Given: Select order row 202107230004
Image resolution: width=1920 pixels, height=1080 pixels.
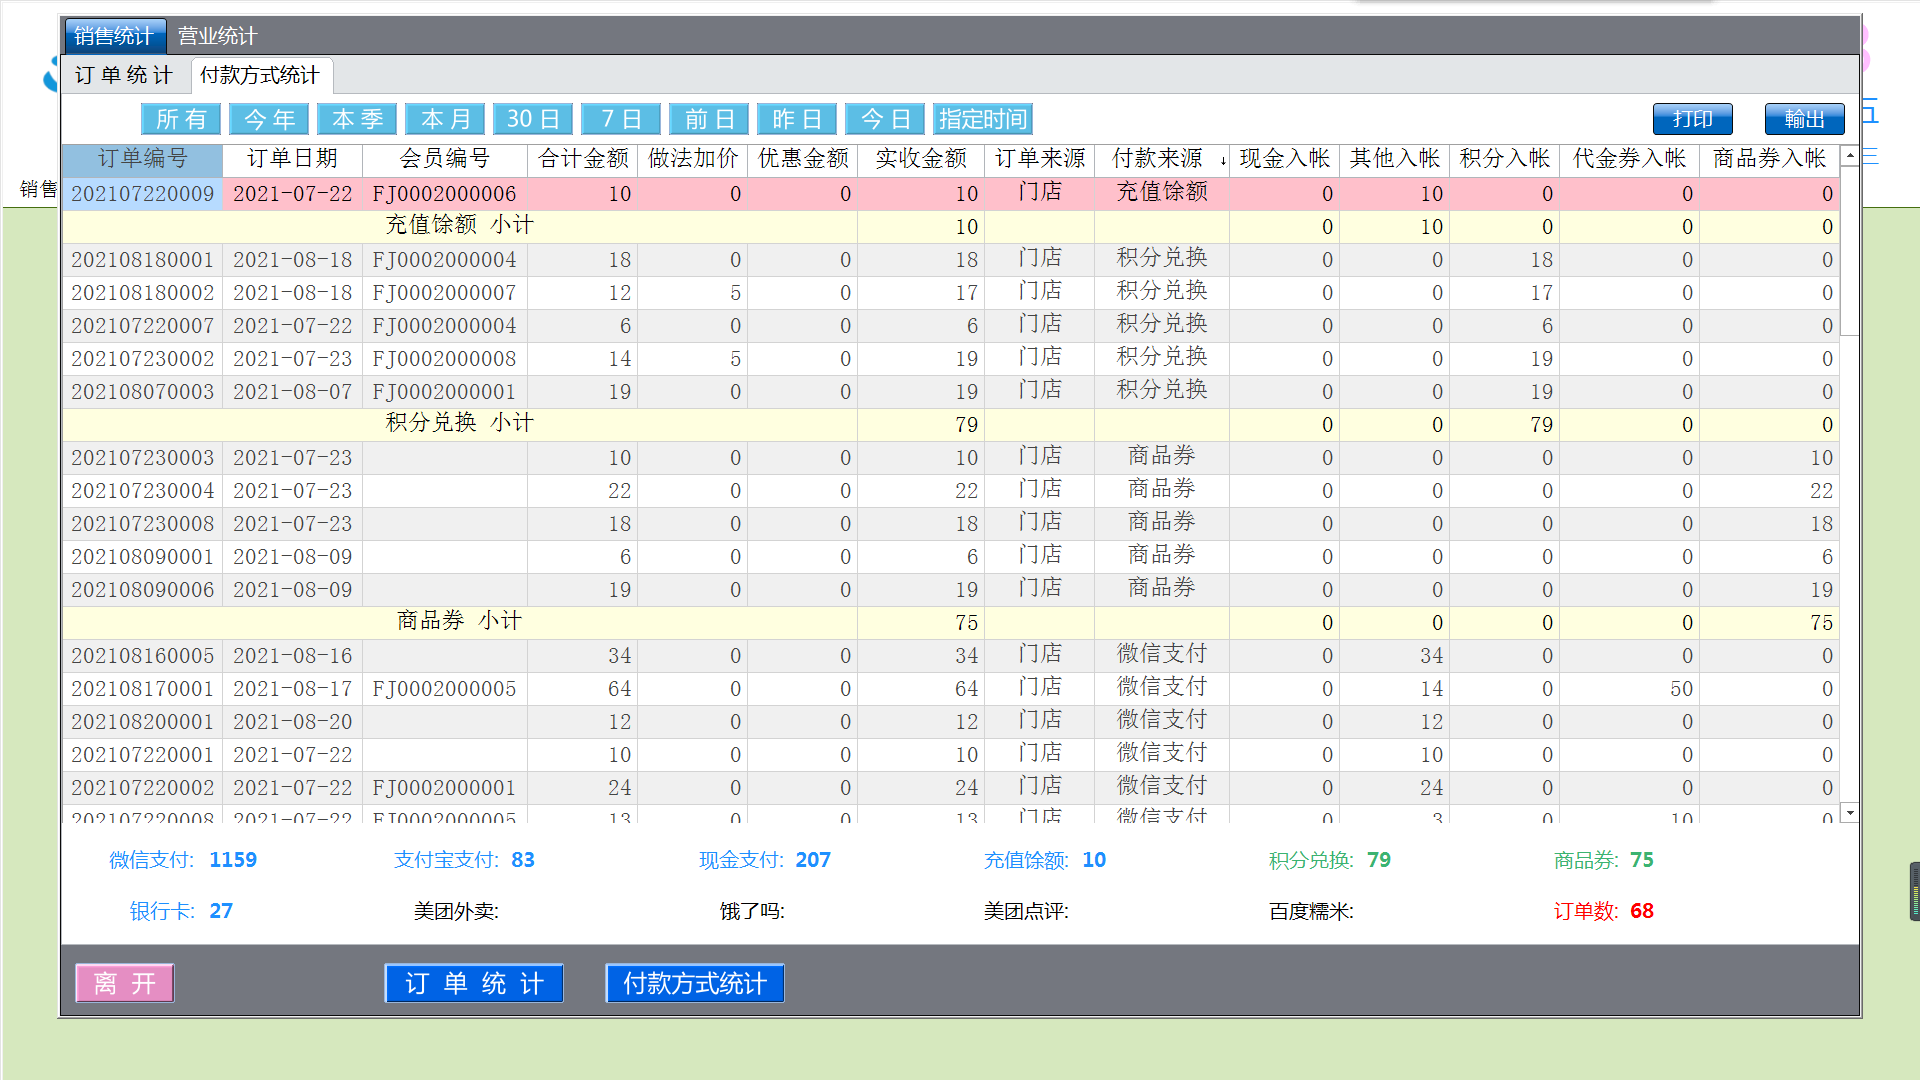Looking at the screenshot, I should pyautogui.click(x=950, y=491).
